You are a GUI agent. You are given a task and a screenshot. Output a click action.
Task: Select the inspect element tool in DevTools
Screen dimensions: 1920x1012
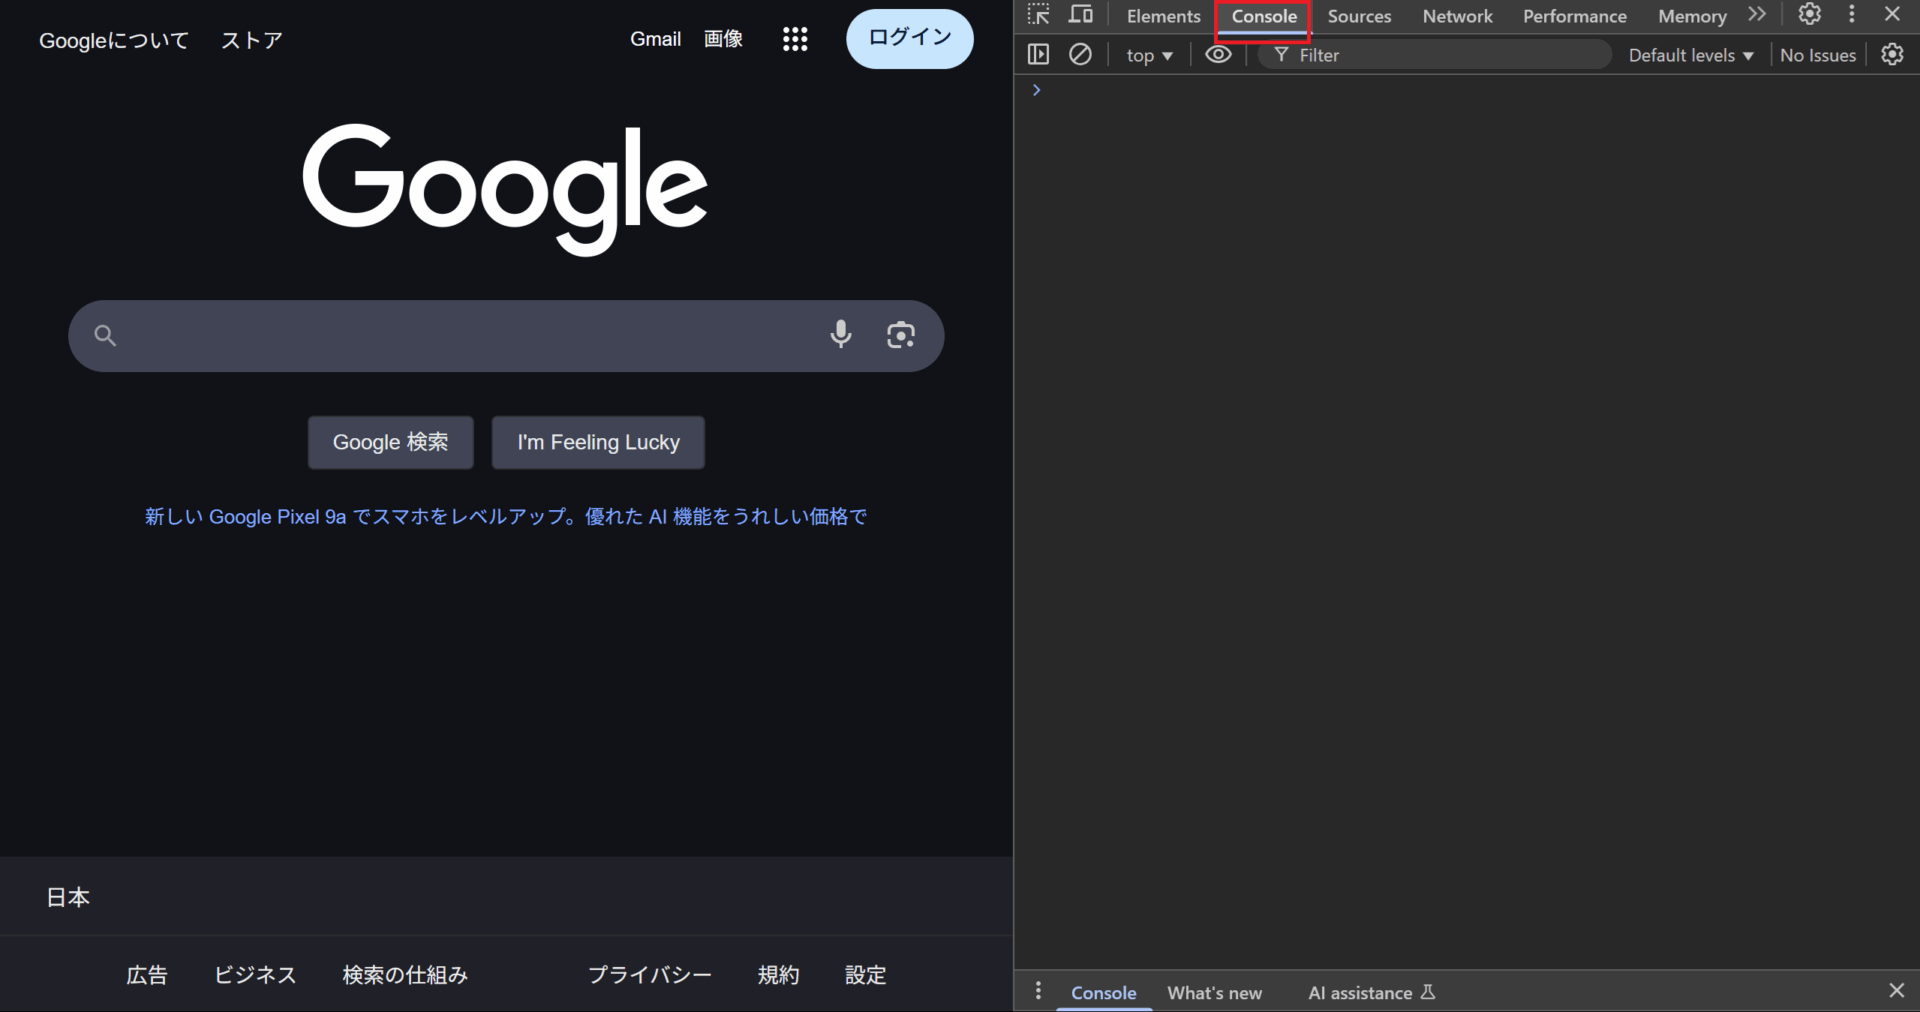1038,15
